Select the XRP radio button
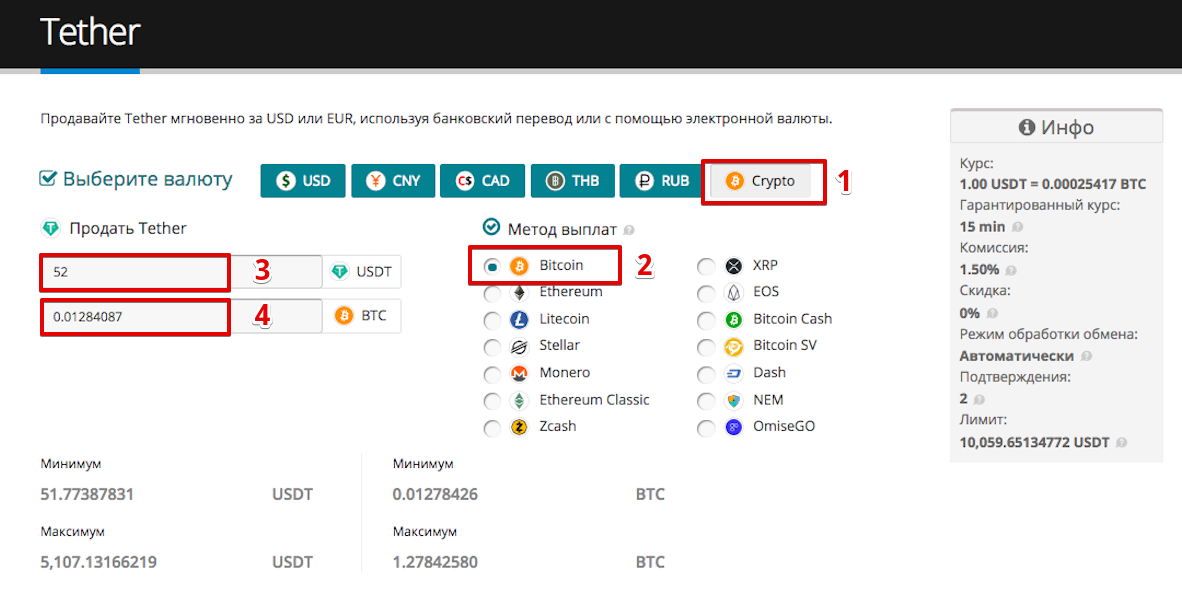This screenshot has width=1182, height=590. (x=706, y=267)
